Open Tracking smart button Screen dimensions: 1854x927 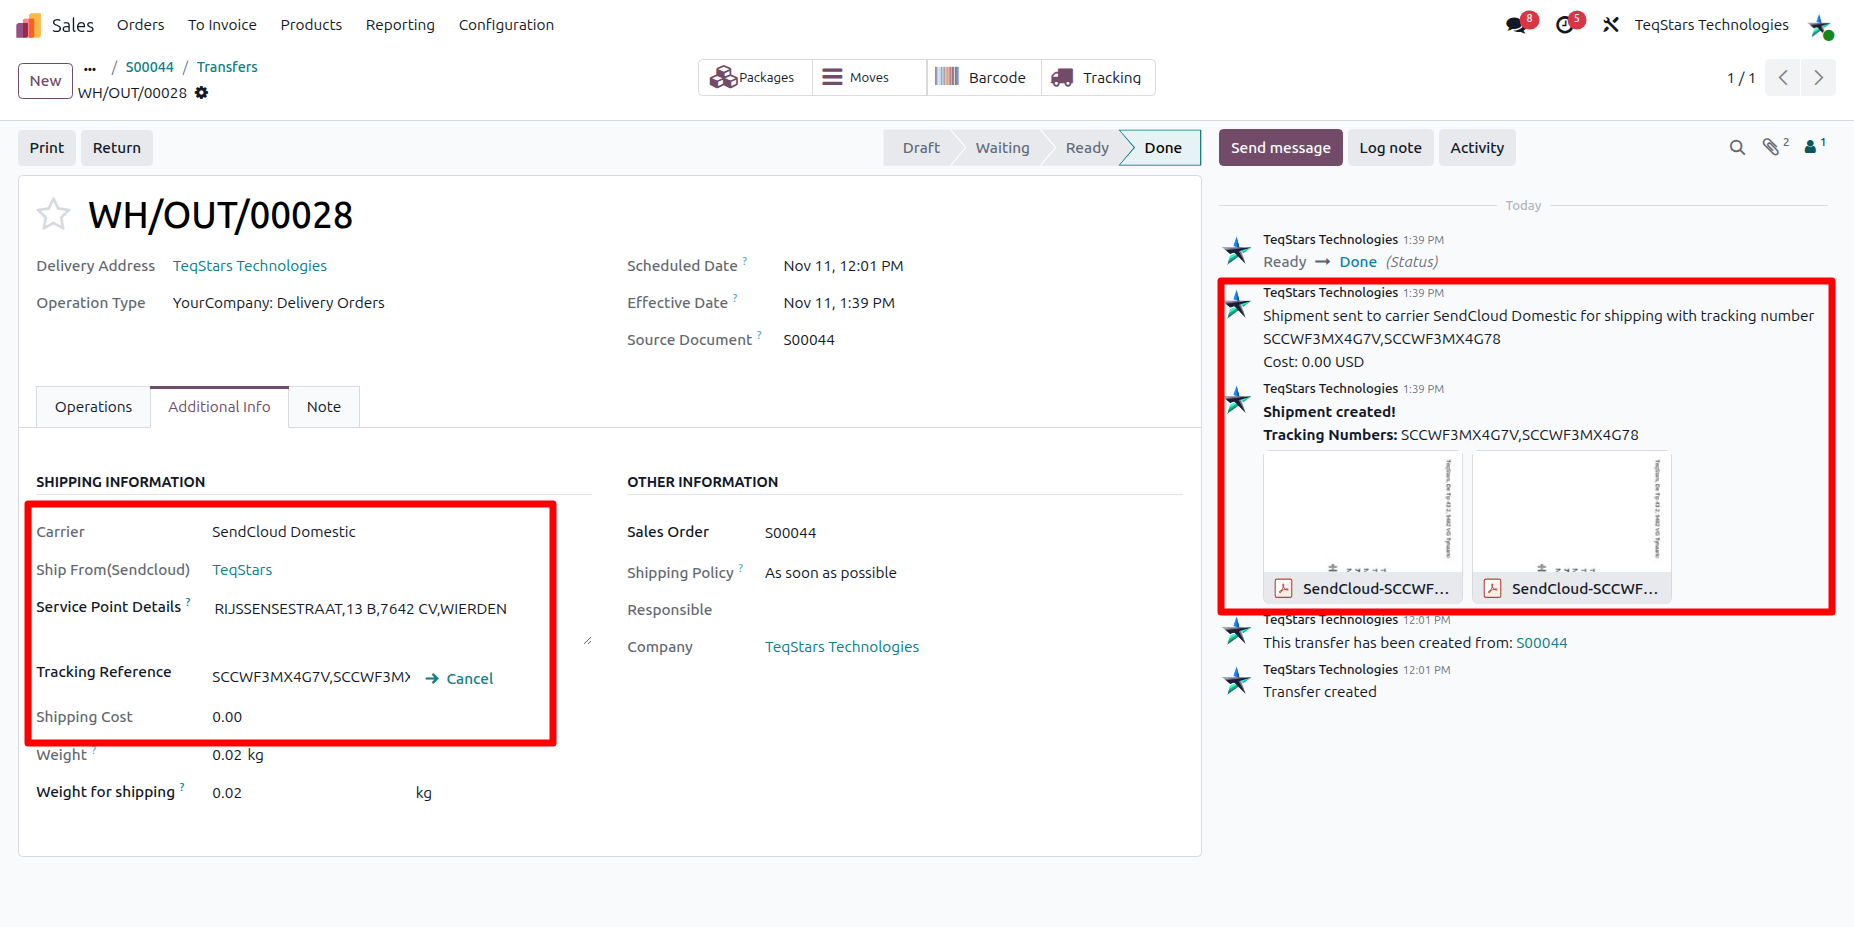[x=1098, y=78]
